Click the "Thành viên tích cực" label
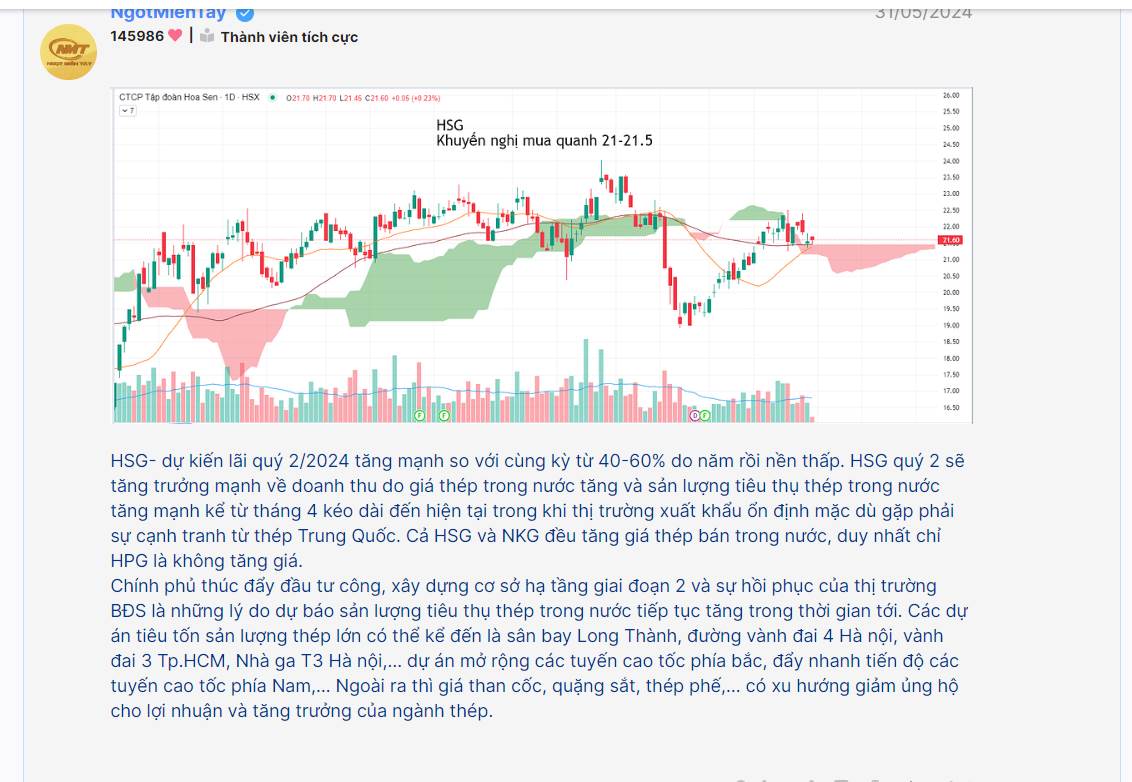Screen dimensions: 1132x782 (289, 37)
